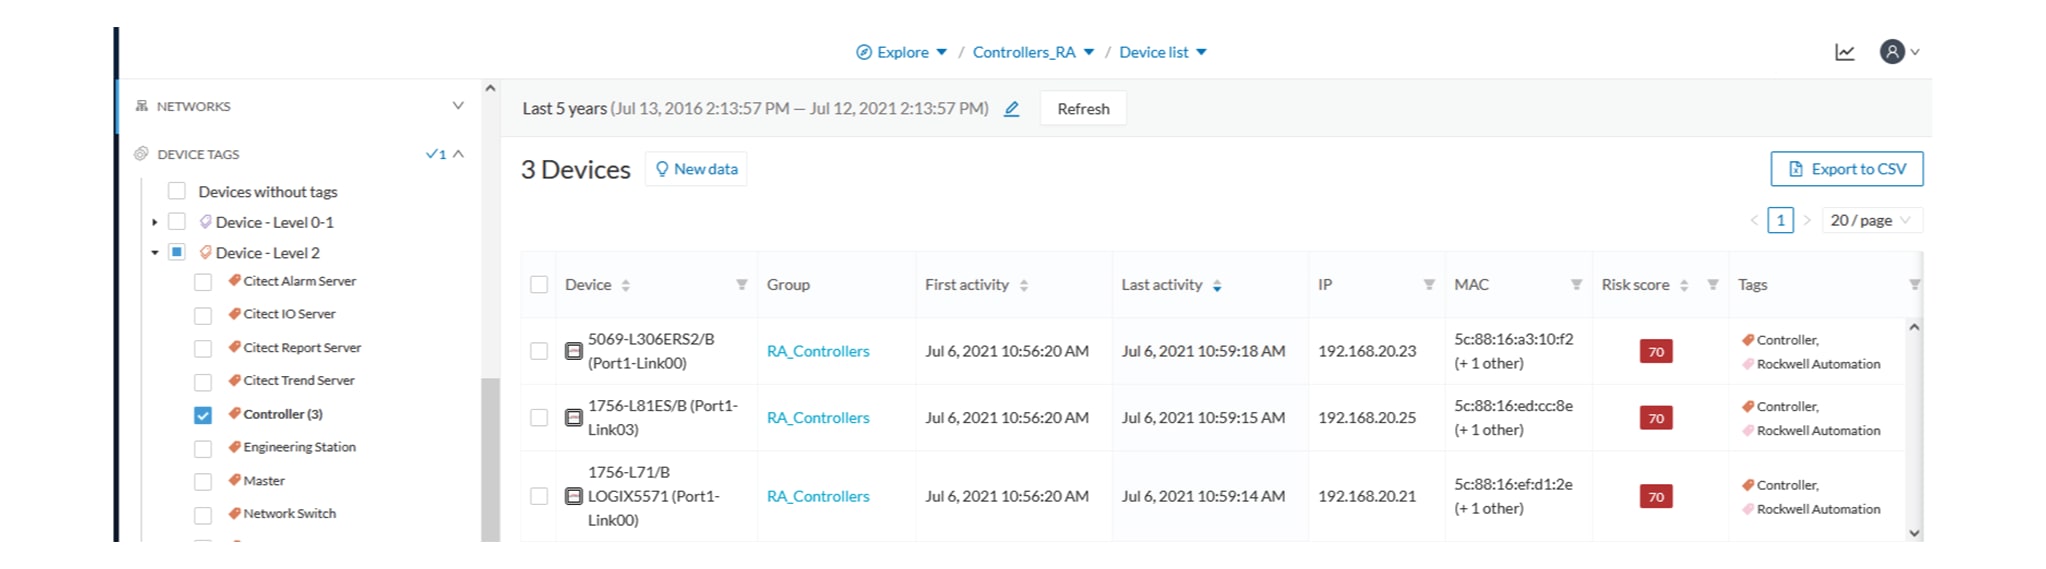This screenshot has height=569, width=2046.
Task: Sort by Last activity arrows
Action: [1216, 285]
